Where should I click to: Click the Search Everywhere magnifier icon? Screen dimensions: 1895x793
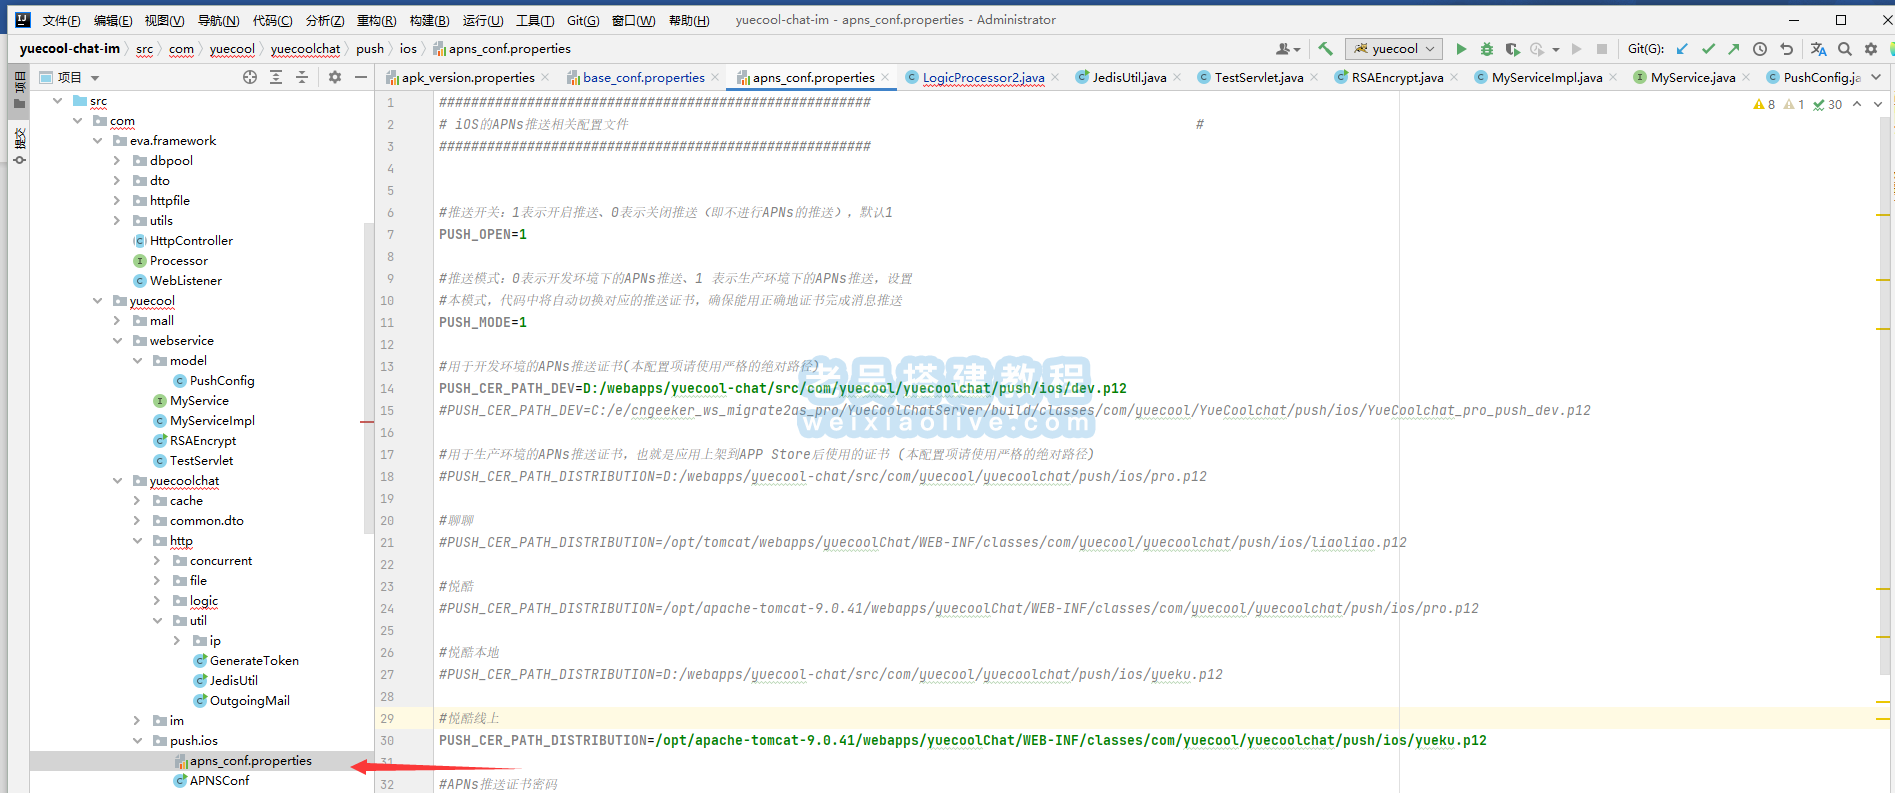point(1845,49)
